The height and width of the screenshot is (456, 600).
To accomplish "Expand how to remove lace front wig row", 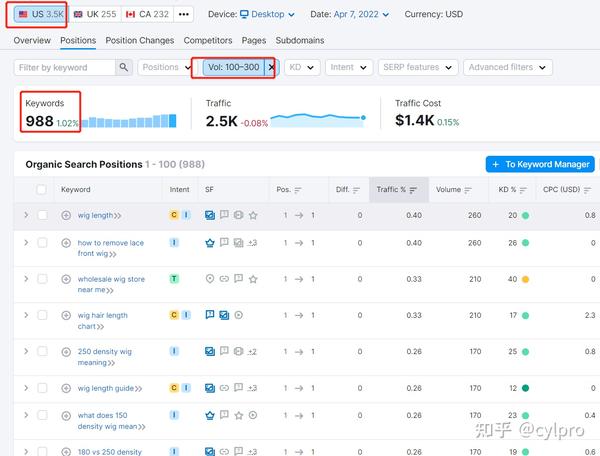I will click(26, 243).
